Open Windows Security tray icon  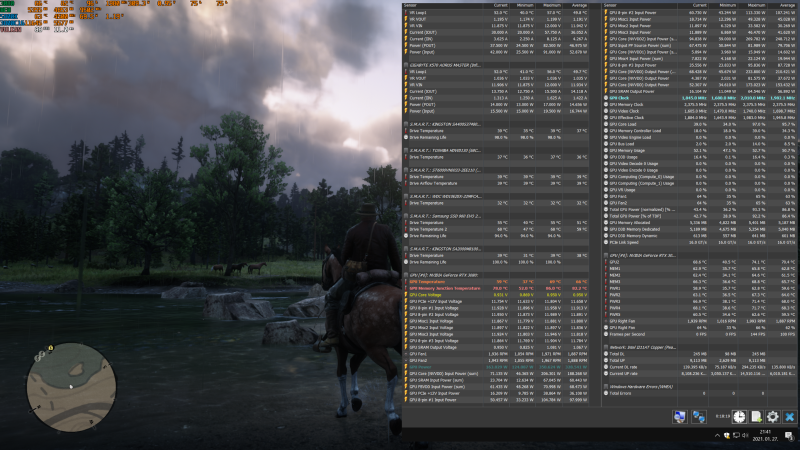click(x=727, y=435)
